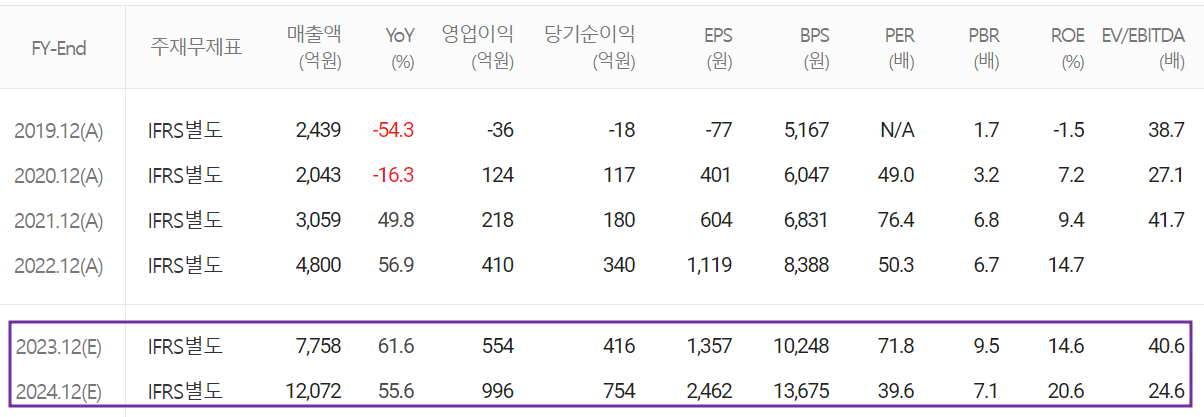Select the 2020.12(A) row label
This screenshot has height=417, width=1204.
(x=59, y=175)
